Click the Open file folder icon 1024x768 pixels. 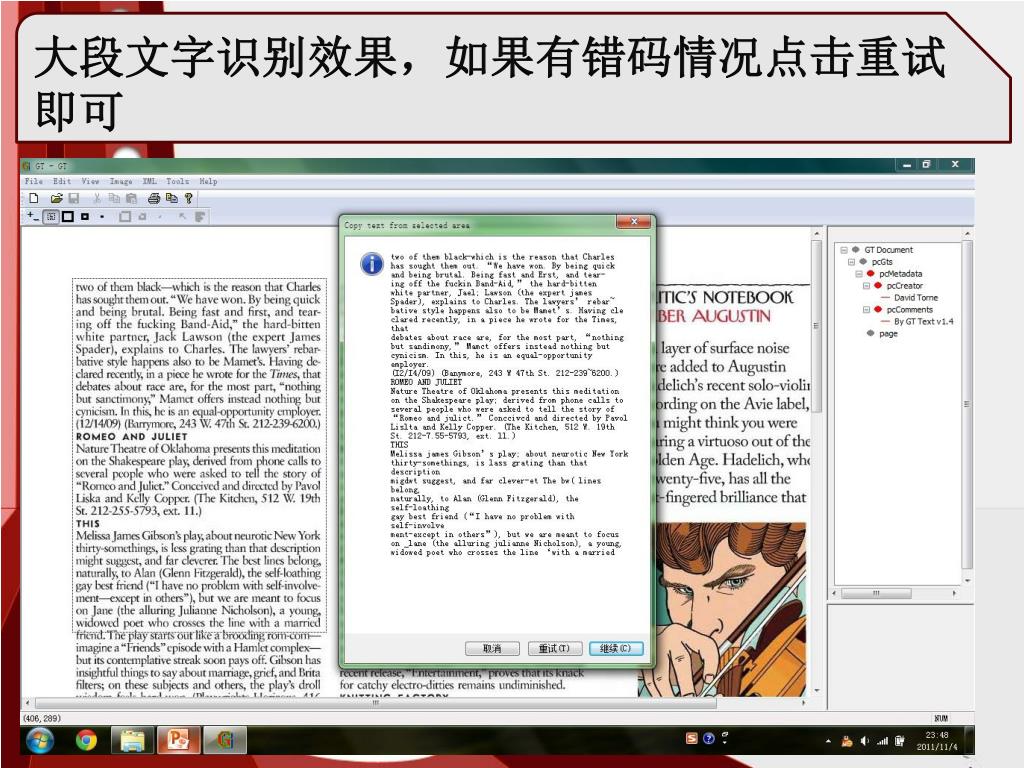[x=57, y=198]
